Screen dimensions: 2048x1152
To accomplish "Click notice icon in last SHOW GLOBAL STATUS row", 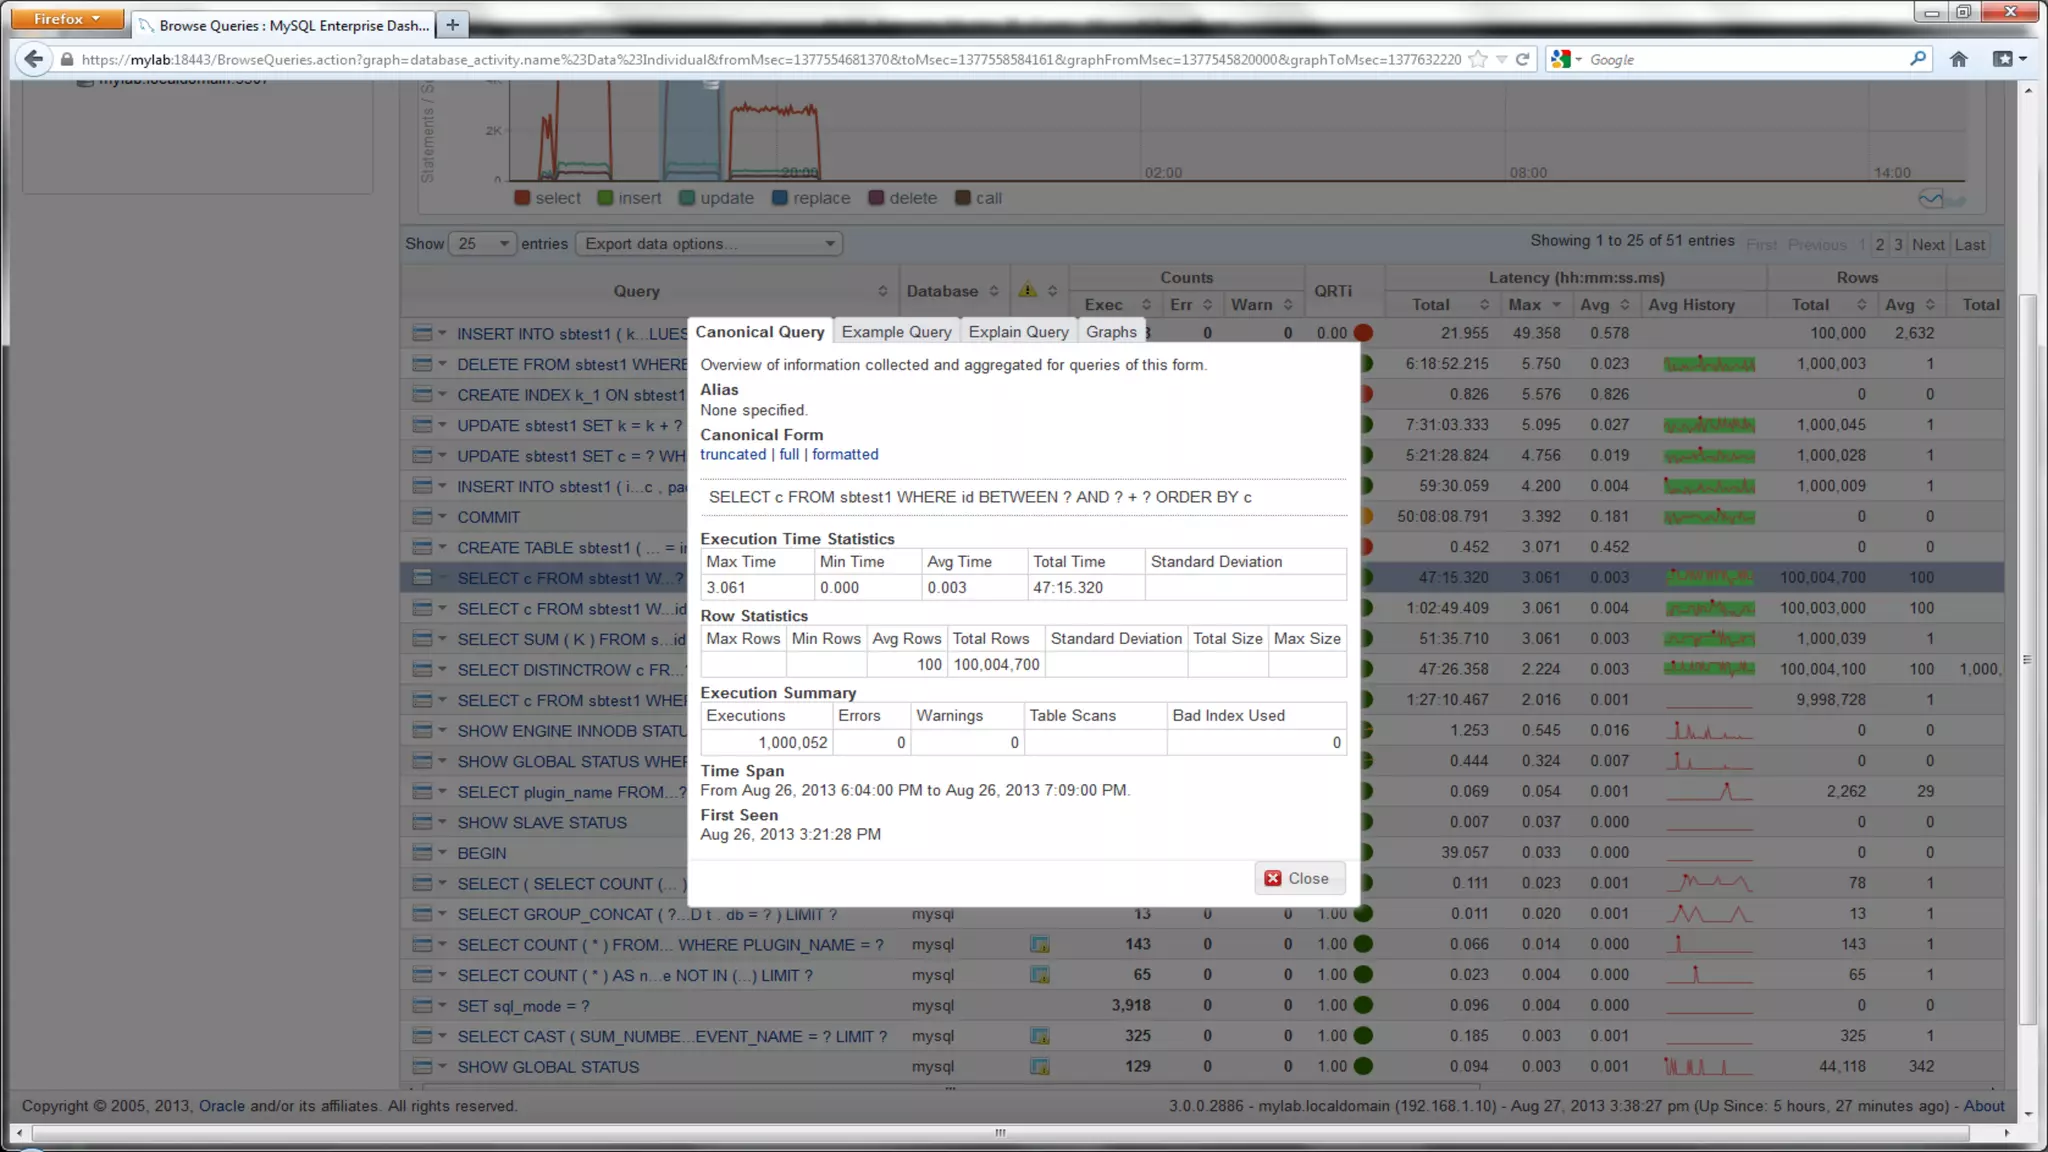I will tap(1040, 1067).
